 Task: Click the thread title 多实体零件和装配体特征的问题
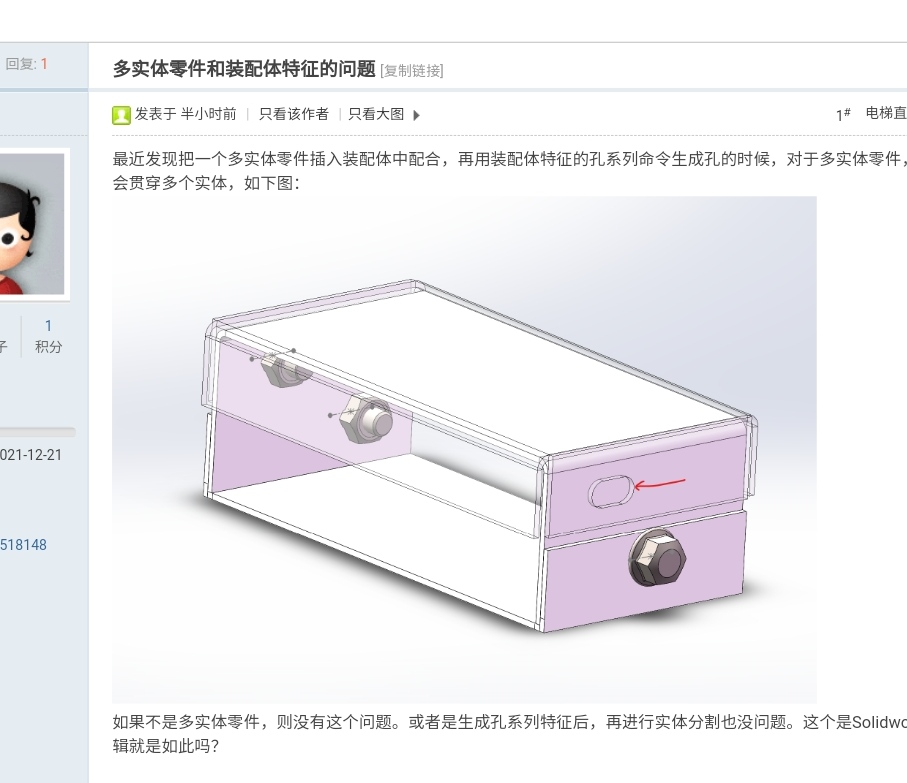tap(244, 69)
